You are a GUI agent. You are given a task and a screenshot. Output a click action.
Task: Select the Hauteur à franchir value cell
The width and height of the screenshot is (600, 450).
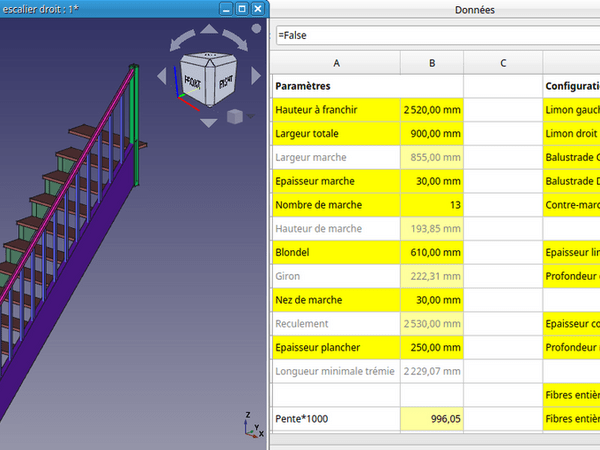[432, 109]
